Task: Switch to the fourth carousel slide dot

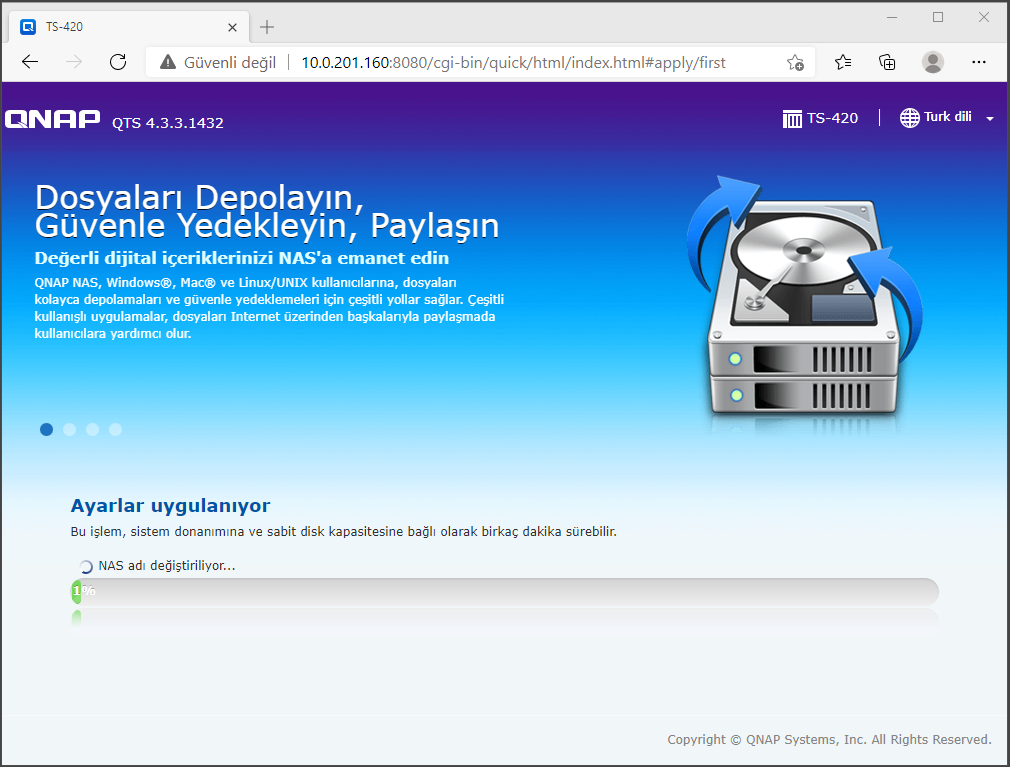Action: [115, 429]
